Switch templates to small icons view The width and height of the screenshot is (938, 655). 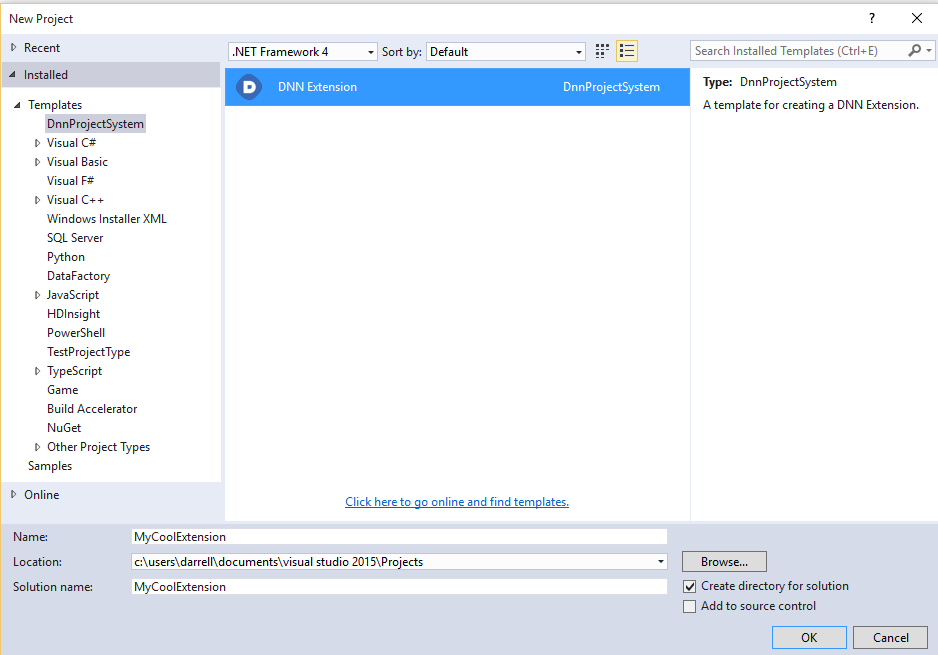pyautogui.click(x=601, y=51)
